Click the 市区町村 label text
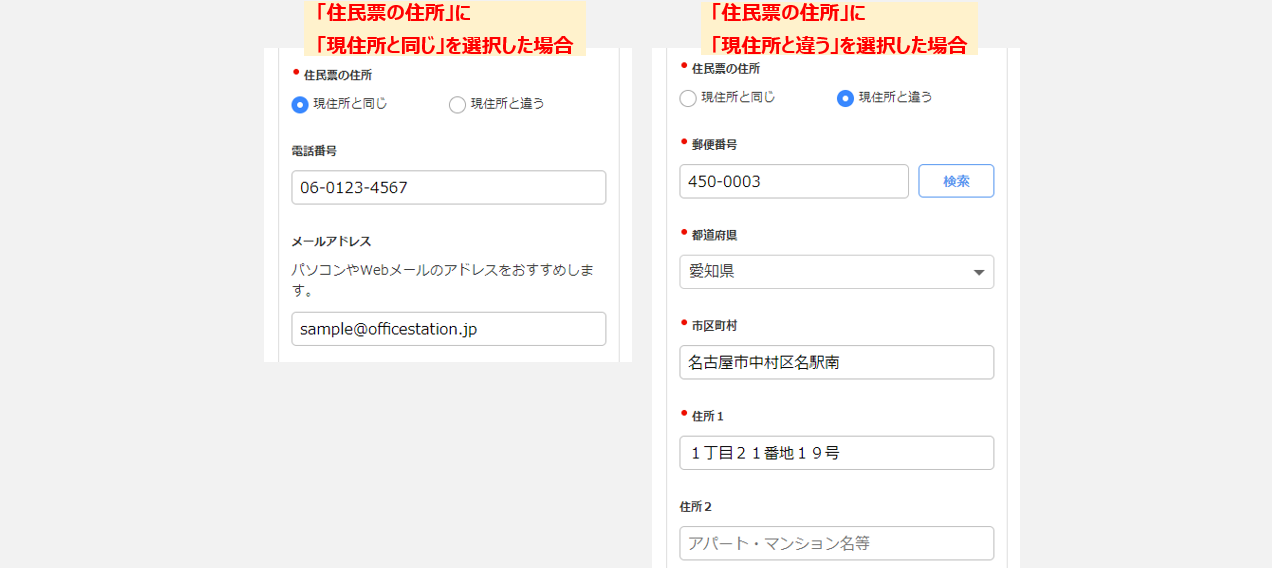 point(714,326)
